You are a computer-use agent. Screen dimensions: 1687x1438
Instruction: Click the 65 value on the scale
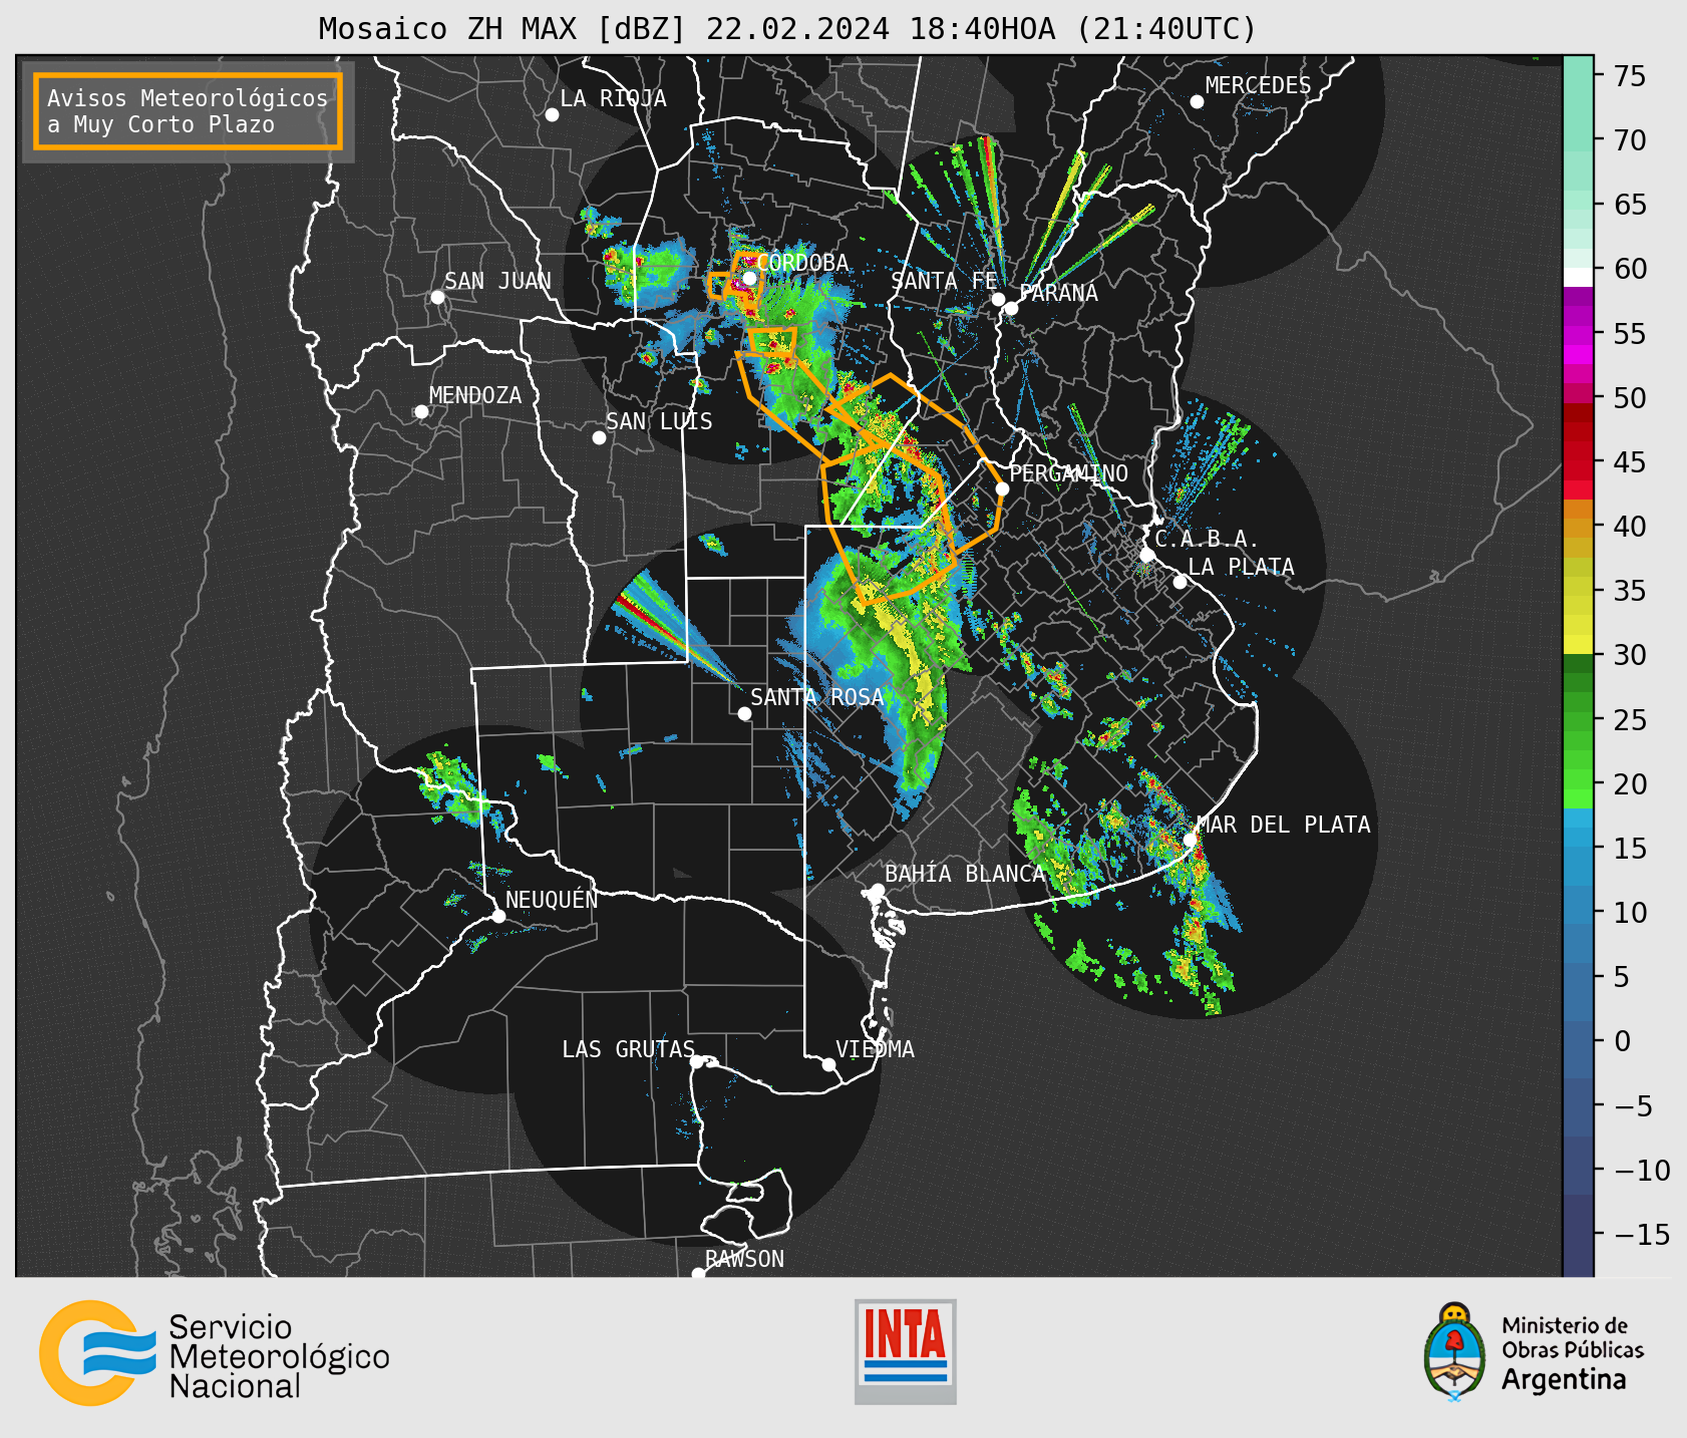click(1630, 205)
